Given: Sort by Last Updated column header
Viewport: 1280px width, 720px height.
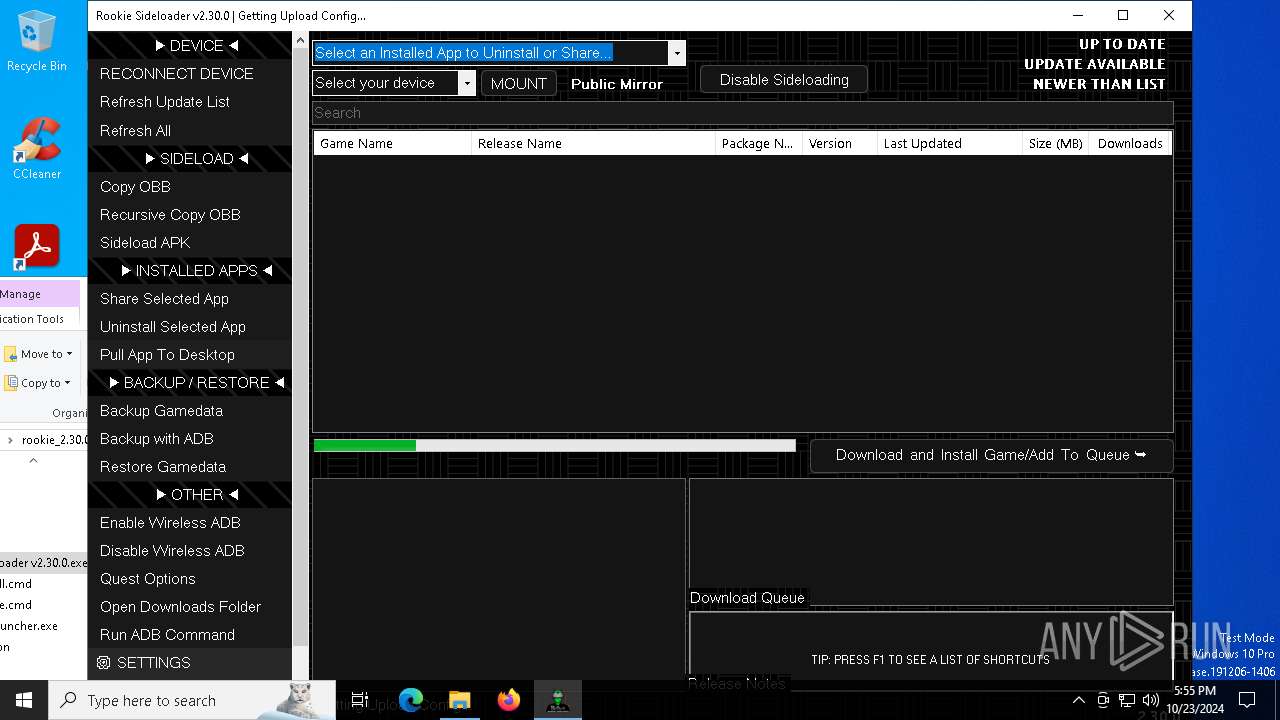Looking at the screenshot, I should click(950, 143).
